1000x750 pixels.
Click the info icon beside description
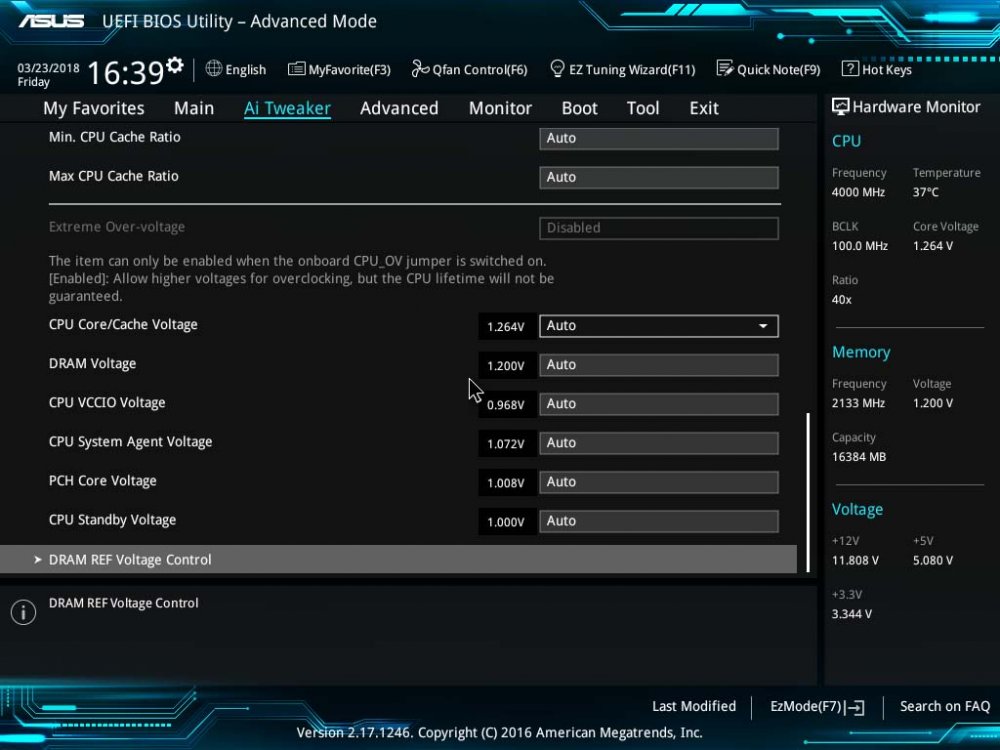(24, 612)
